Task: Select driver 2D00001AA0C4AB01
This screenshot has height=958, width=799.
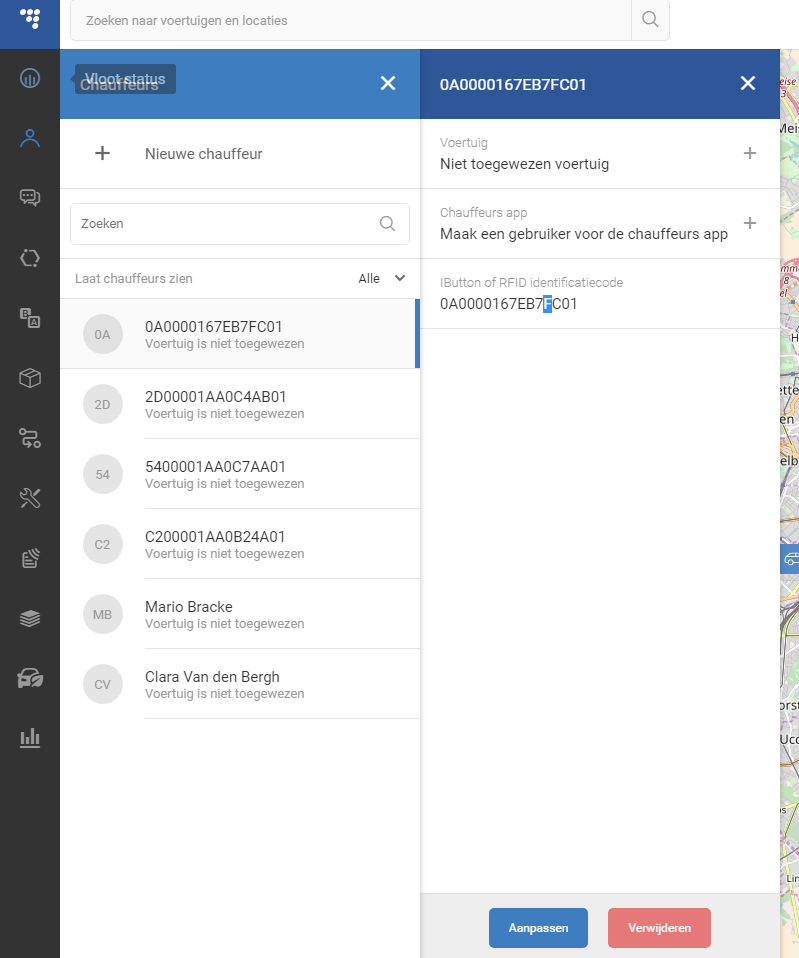Action: click(x=240, y=404)
